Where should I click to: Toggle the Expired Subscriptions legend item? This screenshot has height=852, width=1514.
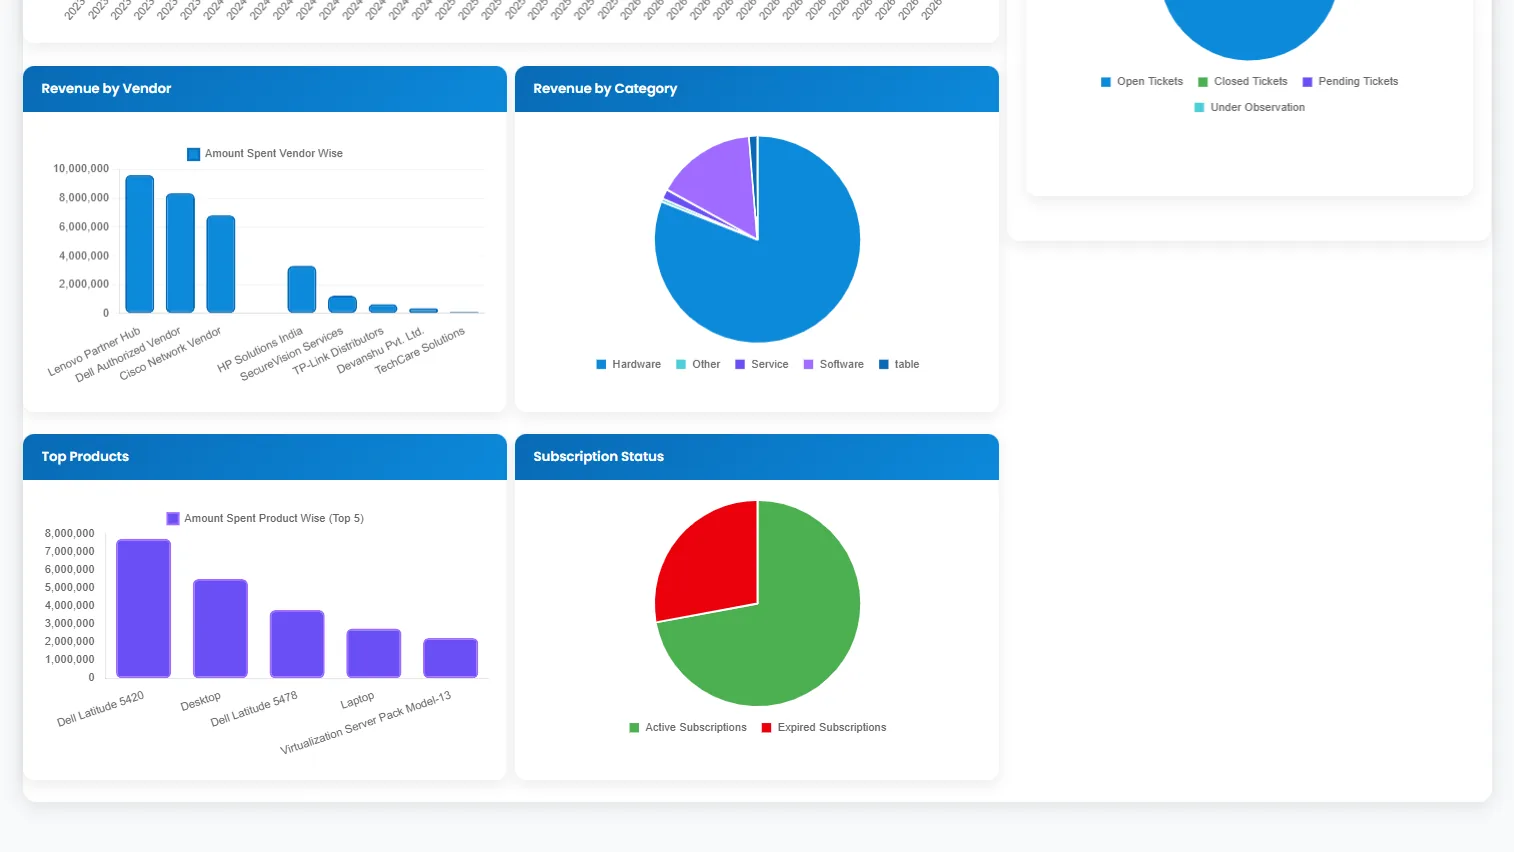824,728
